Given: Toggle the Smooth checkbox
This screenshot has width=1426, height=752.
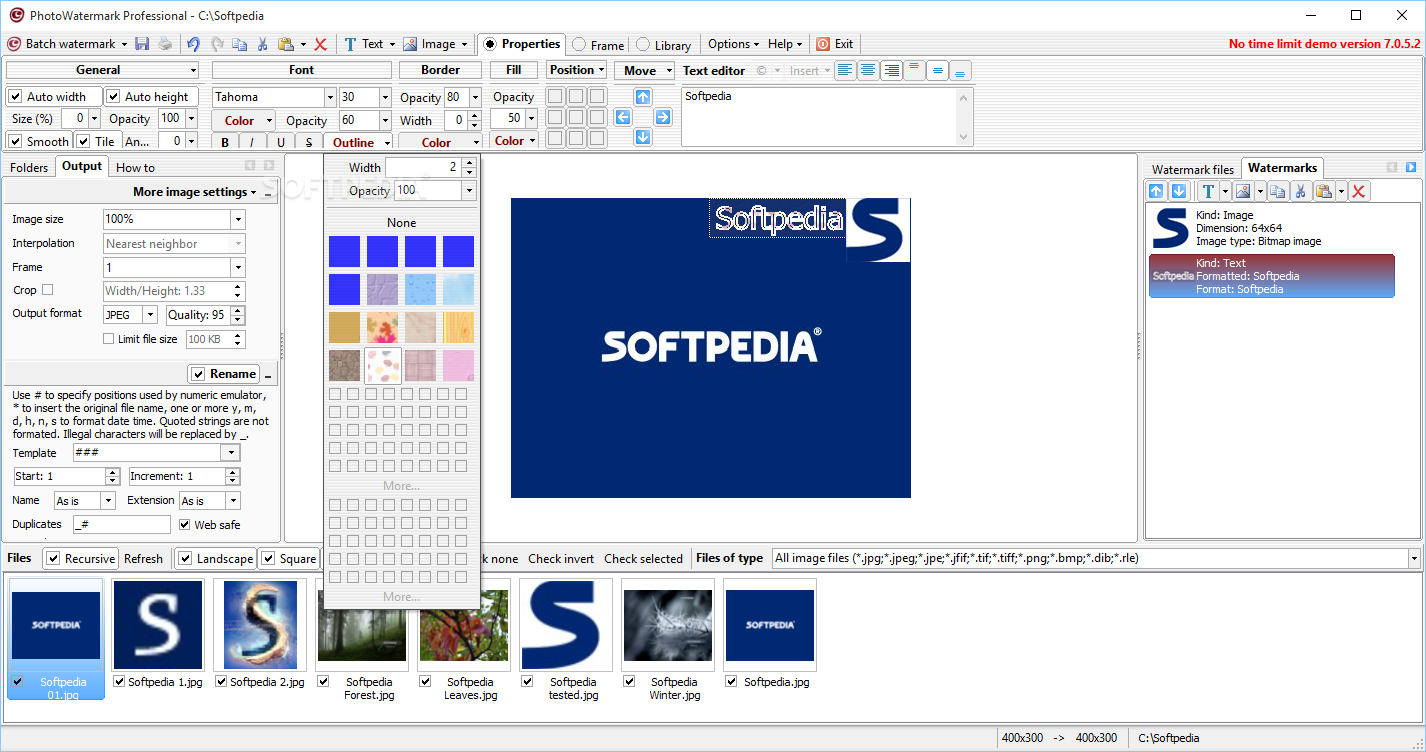Looking at the screenshot, I should [15, 142].
